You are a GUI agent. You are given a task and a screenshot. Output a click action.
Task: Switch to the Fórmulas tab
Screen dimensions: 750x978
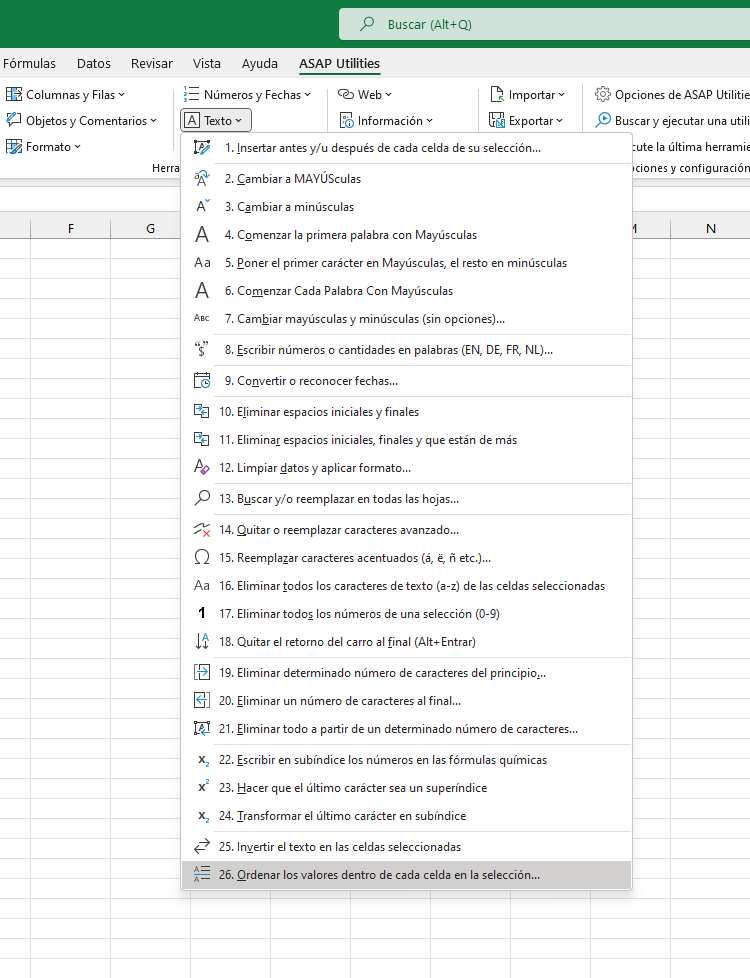[x=29, y=64]
